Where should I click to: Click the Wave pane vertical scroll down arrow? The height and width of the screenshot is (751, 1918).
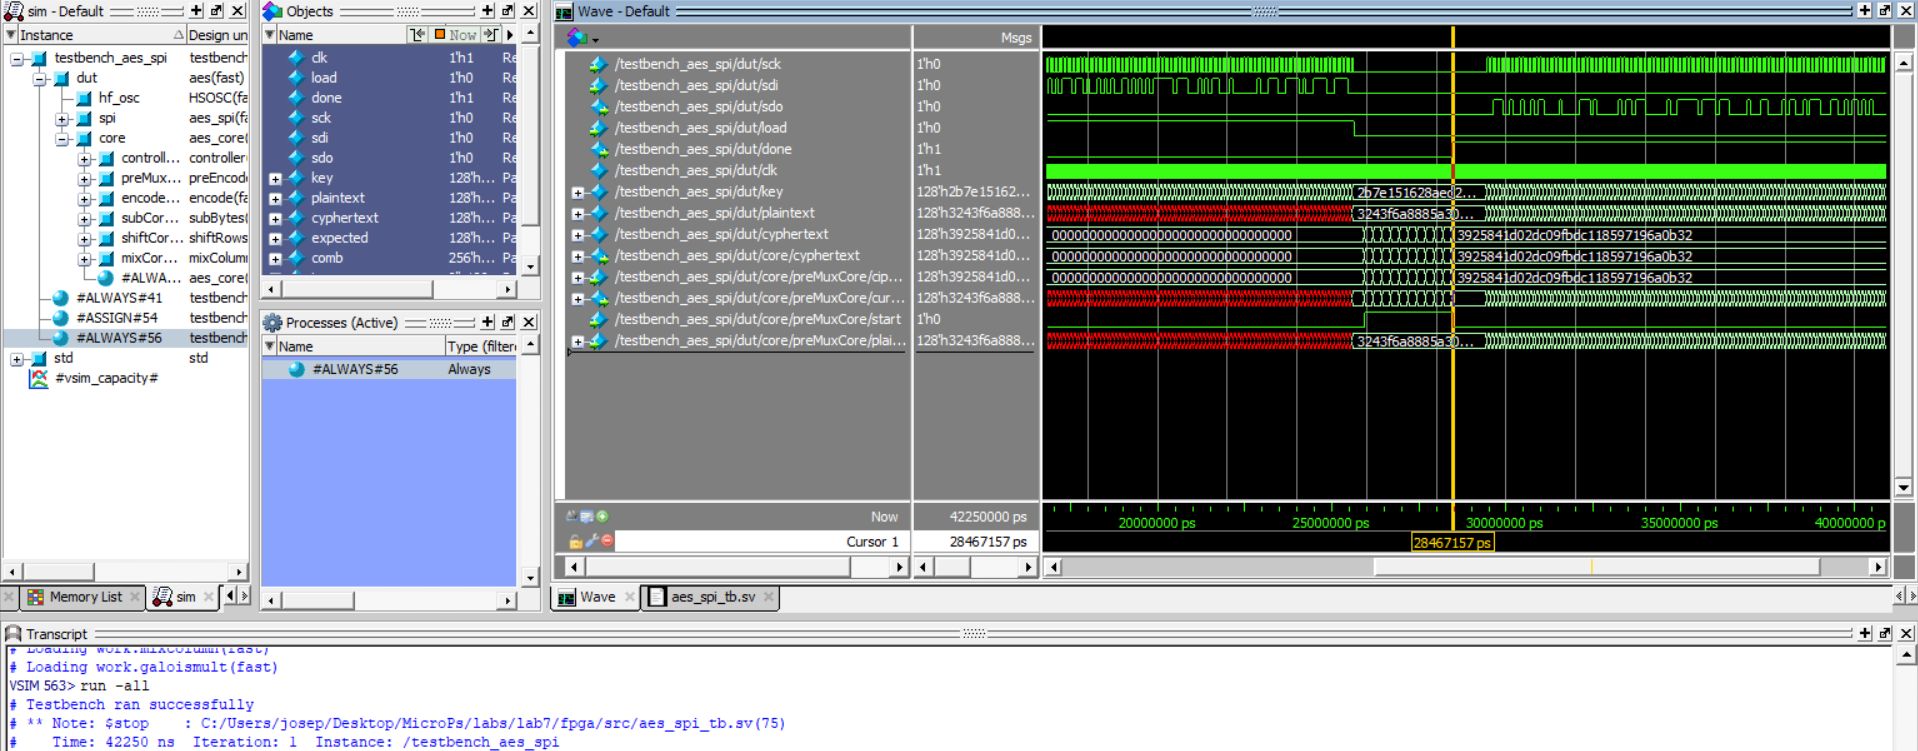[x=1904, y=487]
